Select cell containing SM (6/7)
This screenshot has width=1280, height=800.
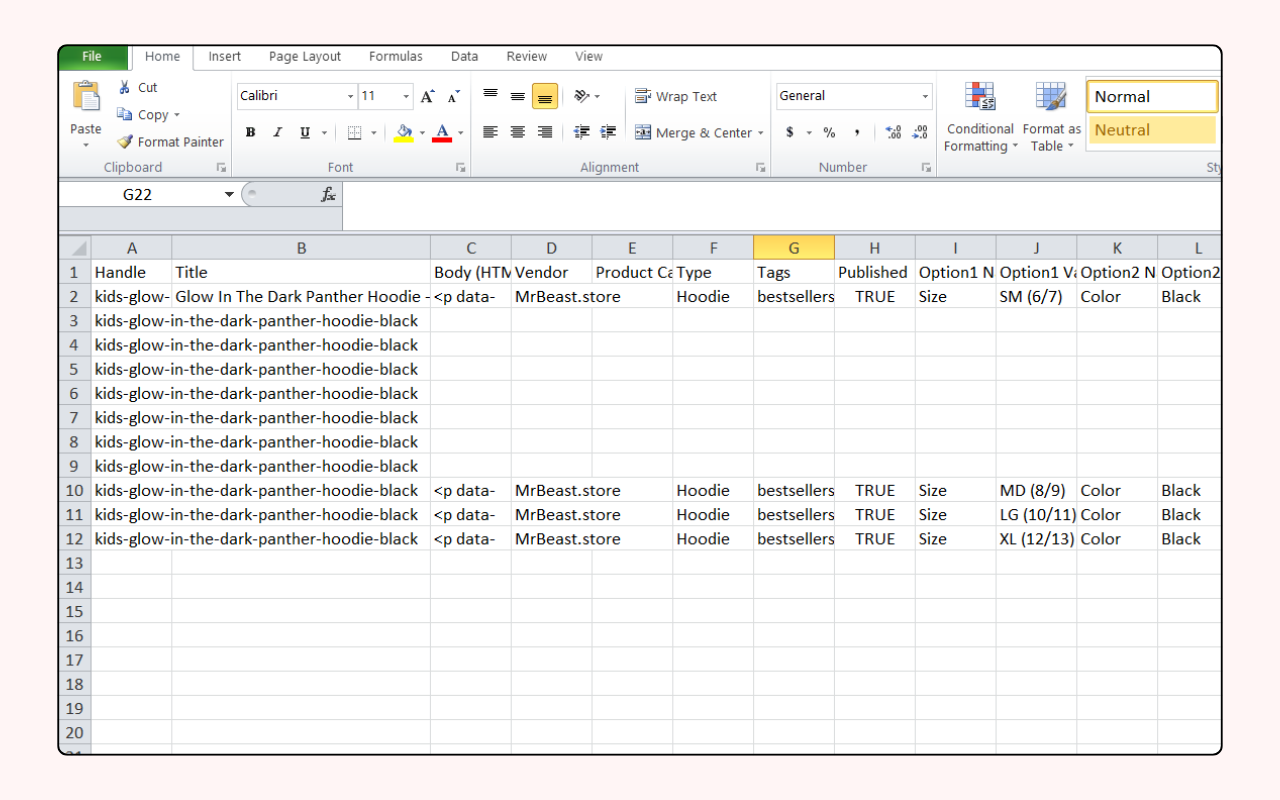tap(1036, 296)
